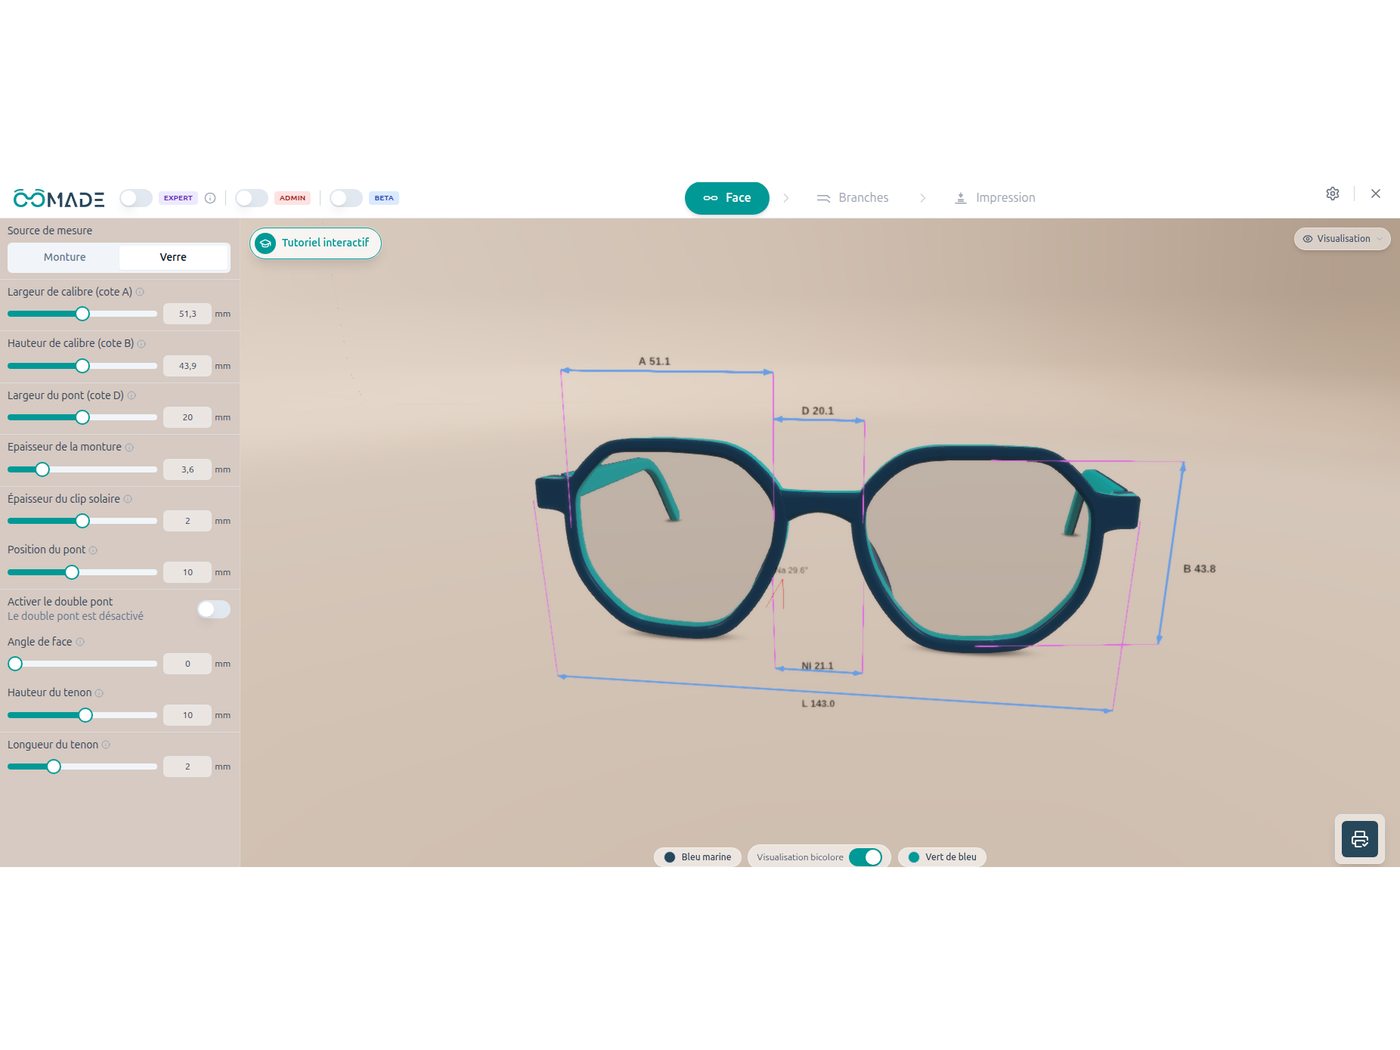Click the print icon button
The height and width of the screenshot is (1050, 1400).
click(x=1360, y=839)
